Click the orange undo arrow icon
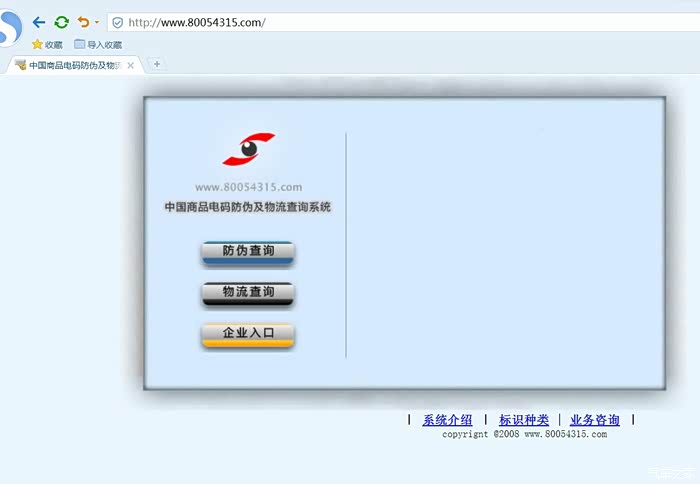The width and height of the screenshot is (700, 484). 83,22
